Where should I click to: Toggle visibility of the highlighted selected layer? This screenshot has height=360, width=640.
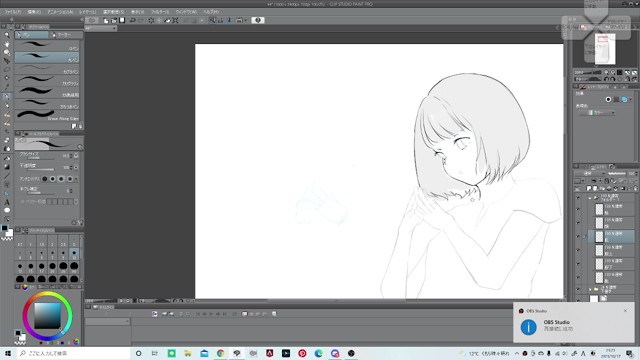(578, 236)
